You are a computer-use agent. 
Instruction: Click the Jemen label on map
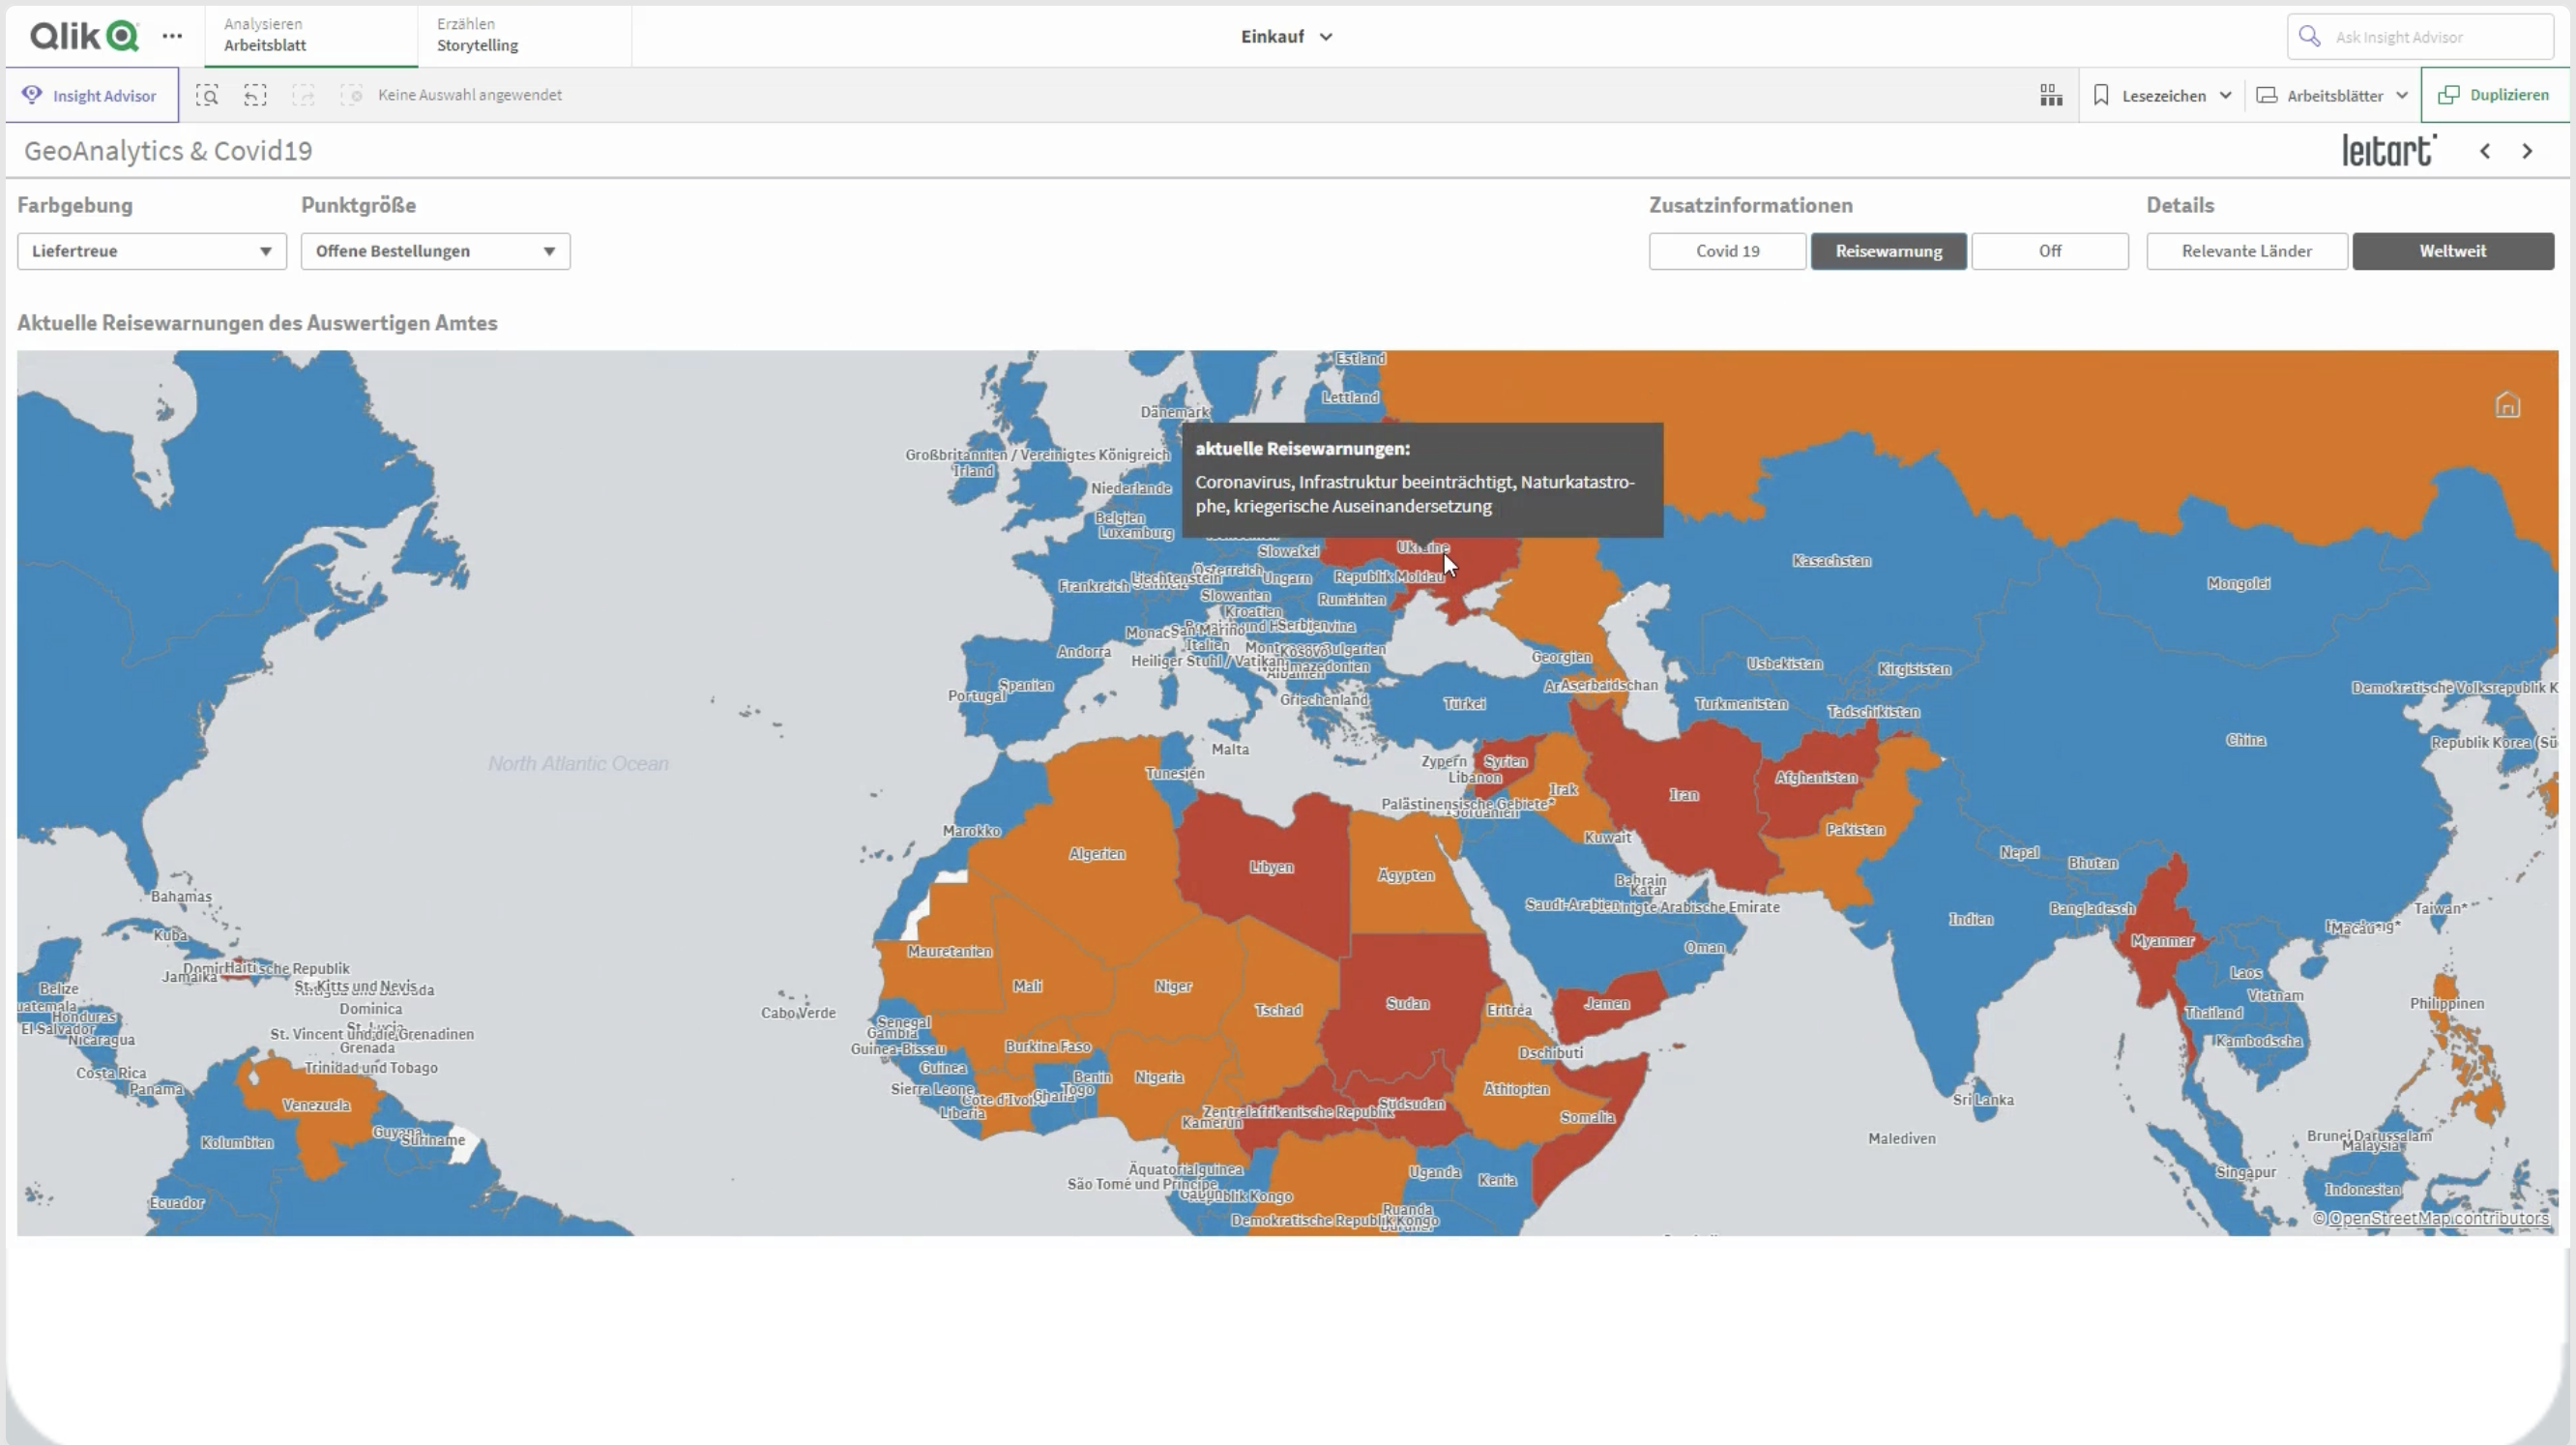coord(1607,1003)
